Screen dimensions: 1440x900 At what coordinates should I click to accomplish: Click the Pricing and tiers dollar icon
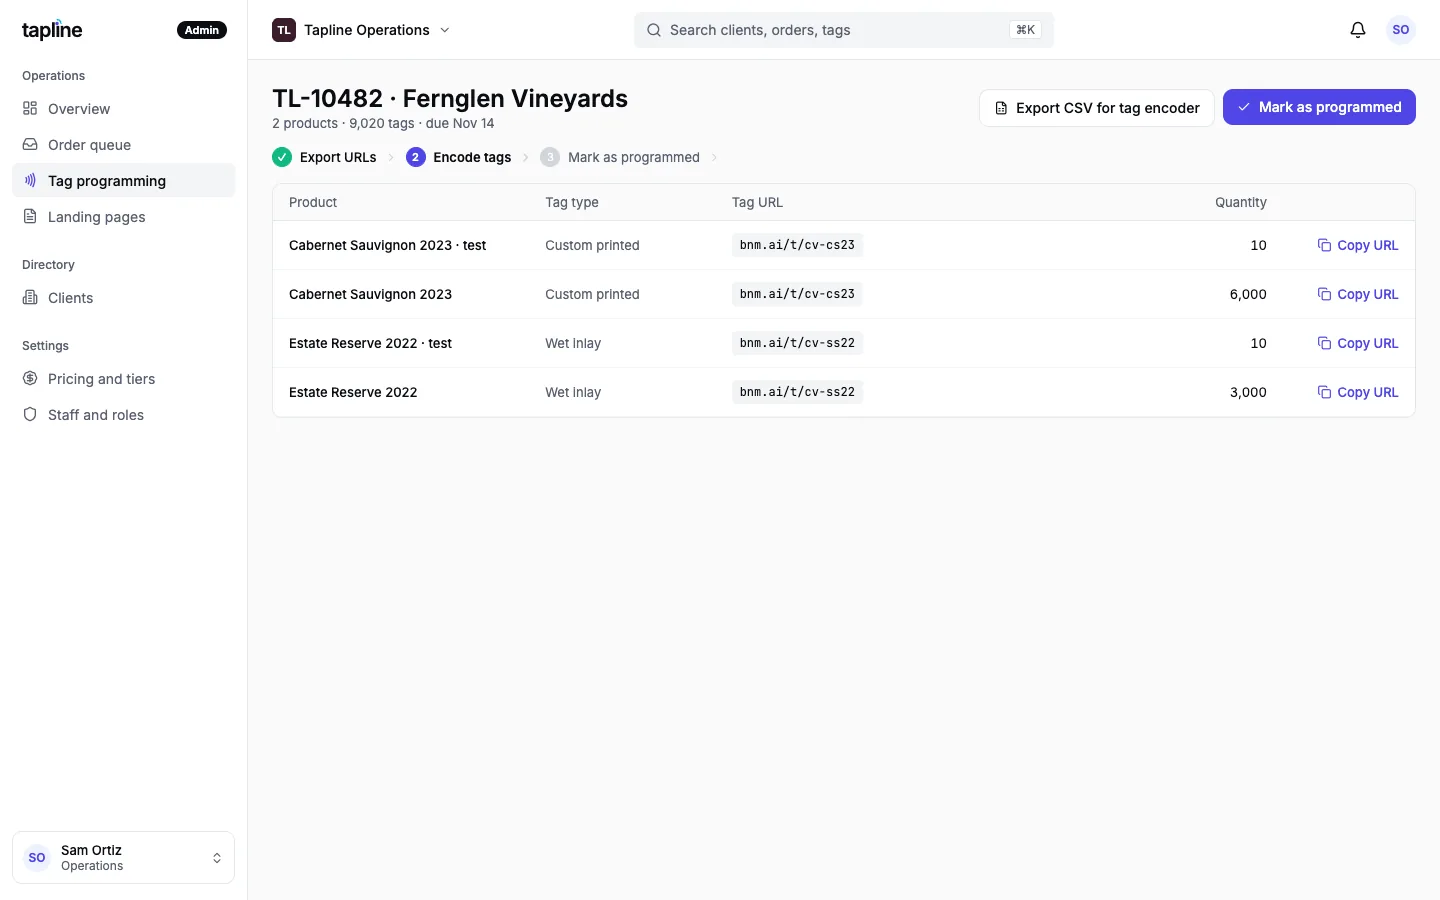coord(30,379)
